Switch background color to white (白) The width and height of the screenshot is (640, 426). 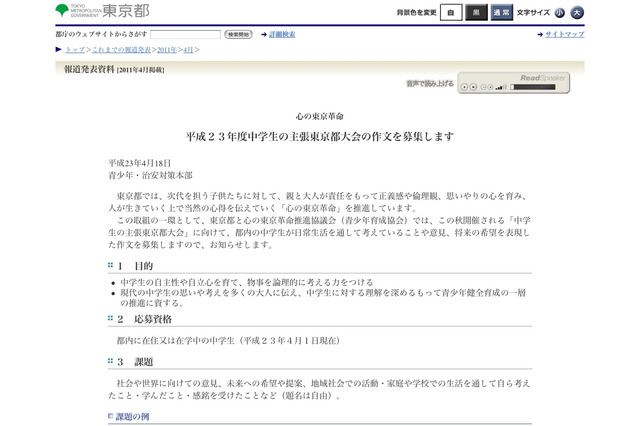coord(451,13)
